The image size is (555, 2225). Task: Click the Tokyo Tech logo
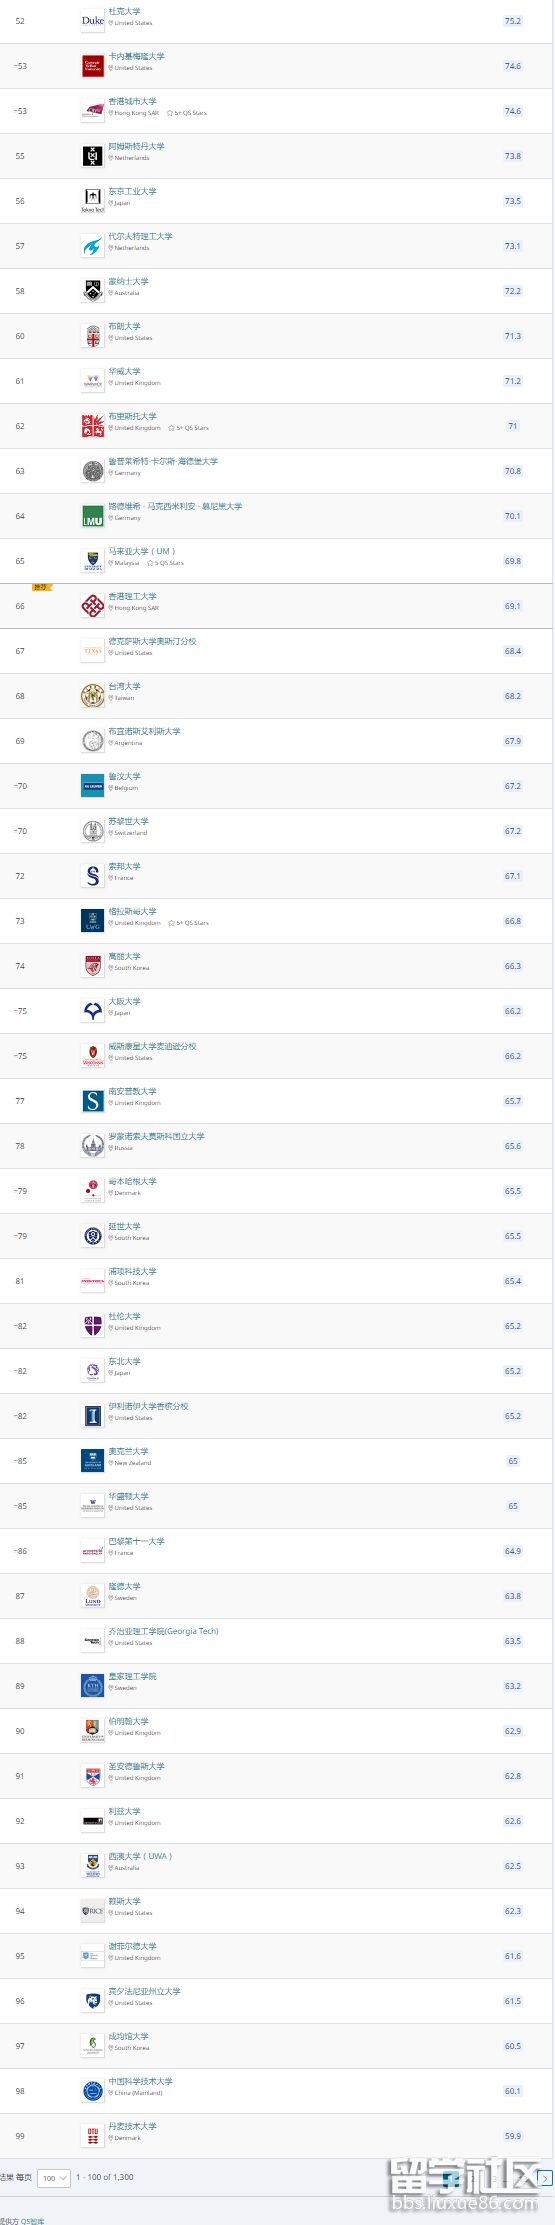coord(92,200)
